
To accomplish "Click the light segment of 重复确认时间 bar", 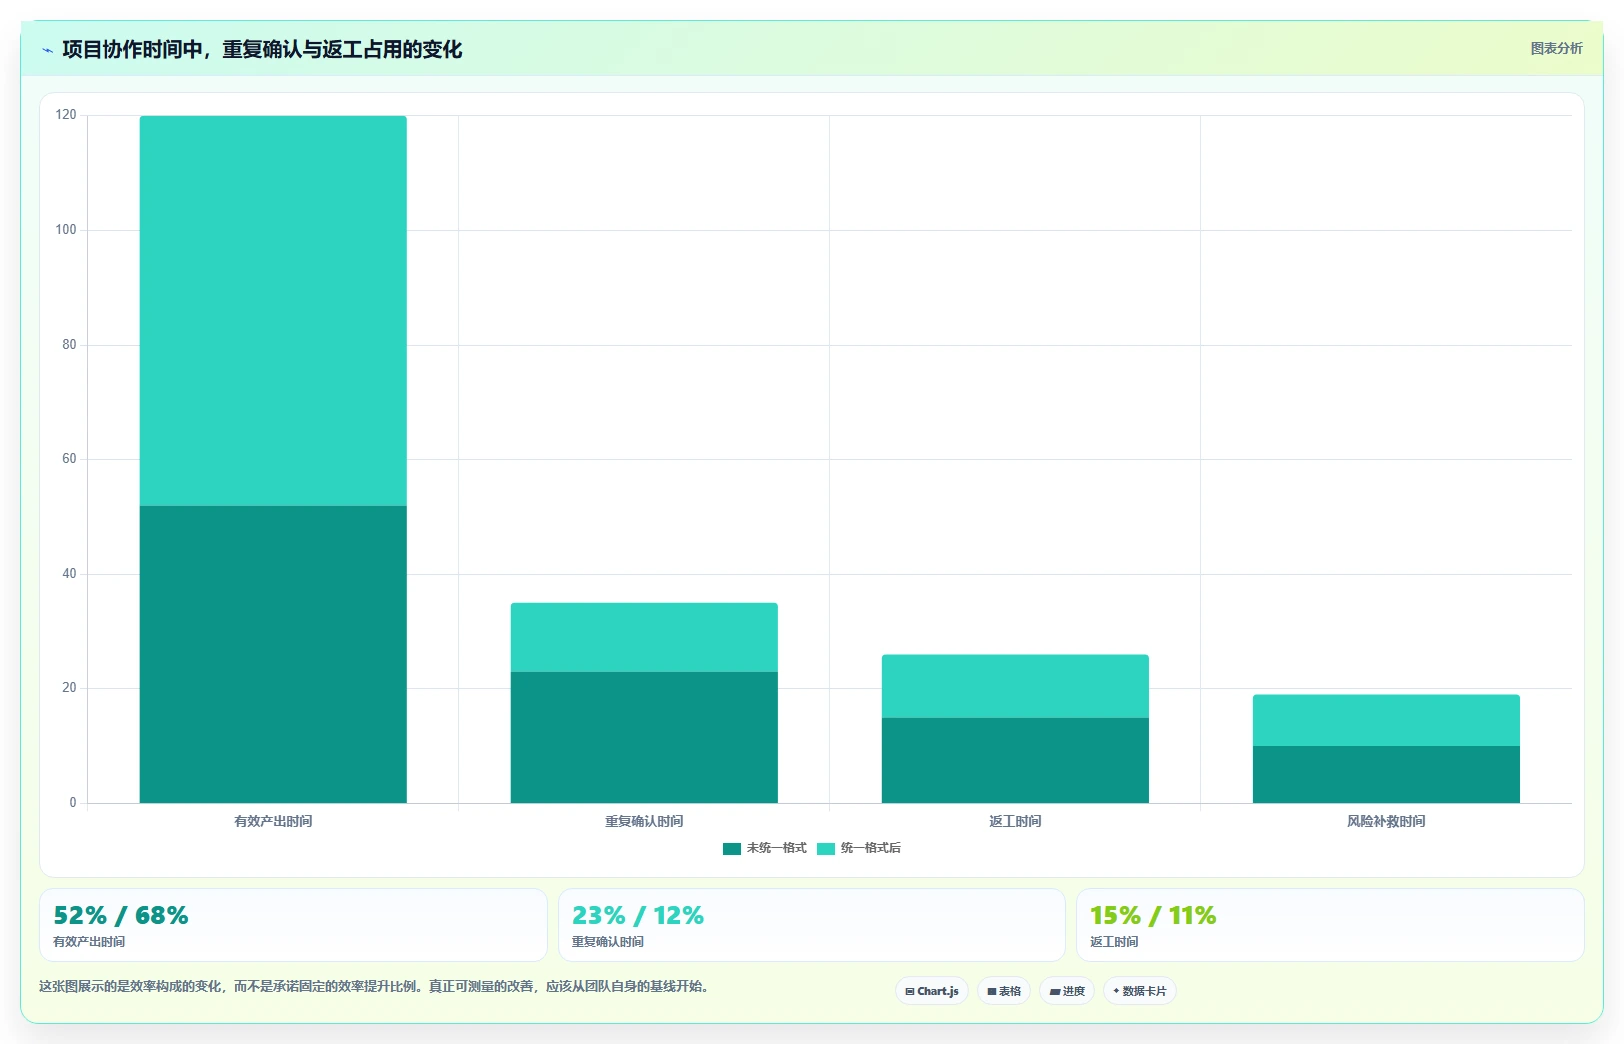I will point(644,637).
